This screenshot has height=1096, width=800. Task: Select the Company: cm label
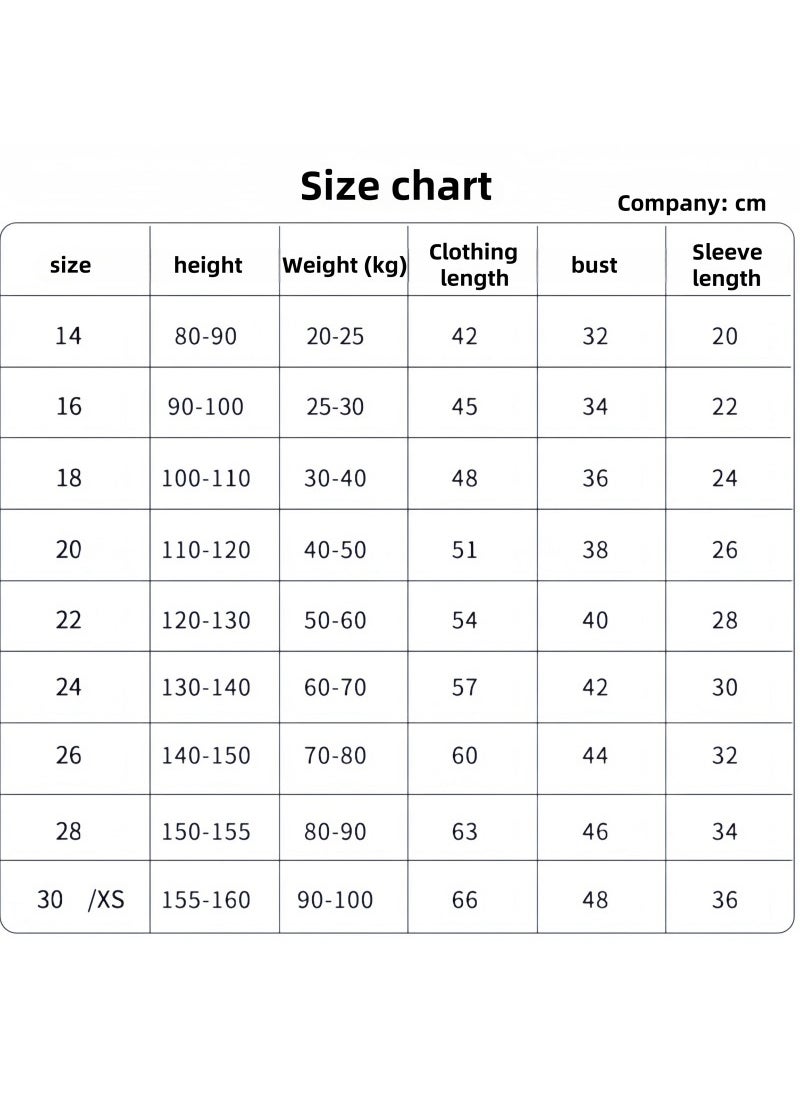point(692,203)
